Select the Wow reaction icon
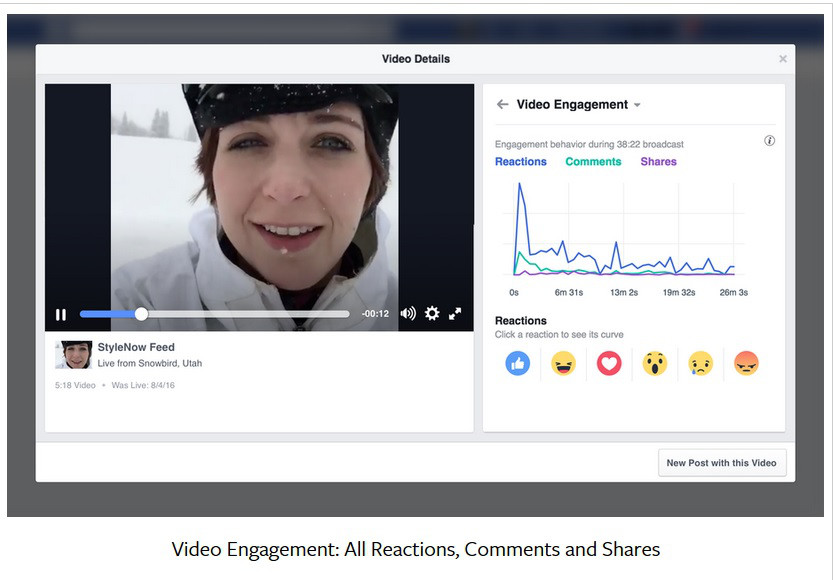The image size is (833, 580). (x=655, y=364)
